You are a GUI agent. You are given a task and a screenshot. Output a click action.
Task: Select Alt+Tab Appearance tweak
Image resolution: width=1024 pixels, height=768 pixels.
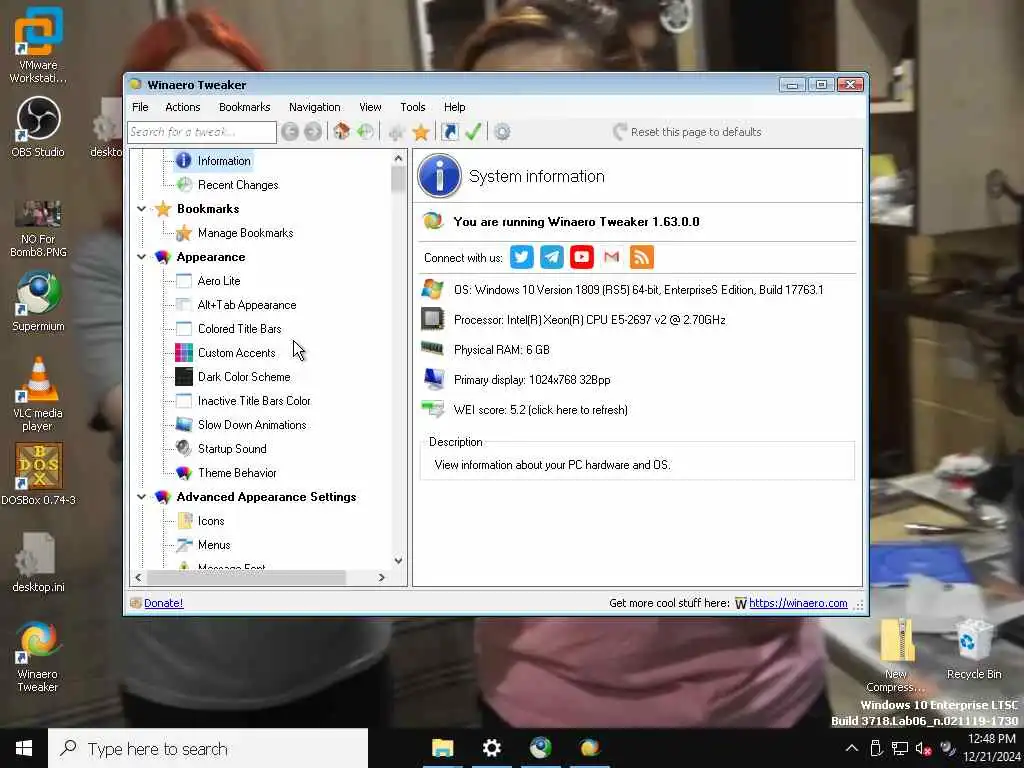point(247,305)
